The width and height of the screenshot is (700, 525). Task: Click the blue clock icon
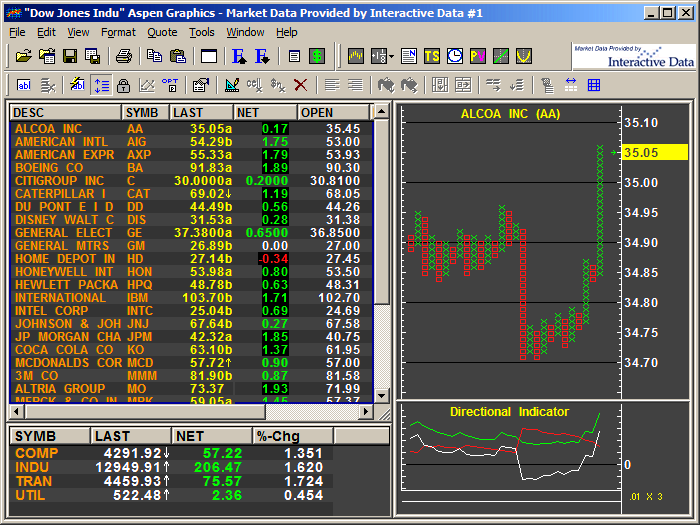coord(454,56)
